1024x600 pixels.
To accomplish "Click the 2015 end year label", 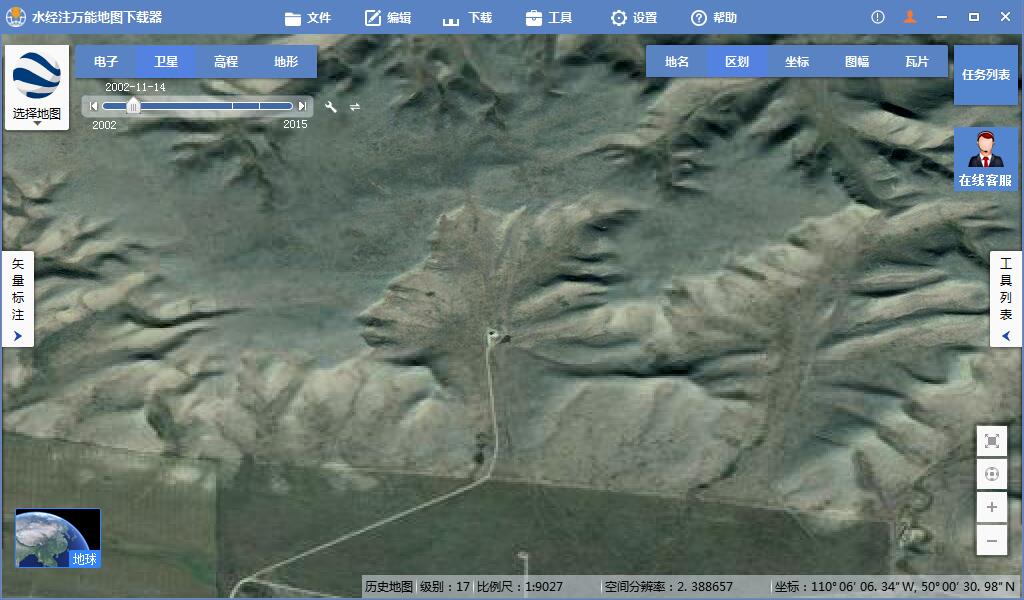I will click(x=295, y=124).
